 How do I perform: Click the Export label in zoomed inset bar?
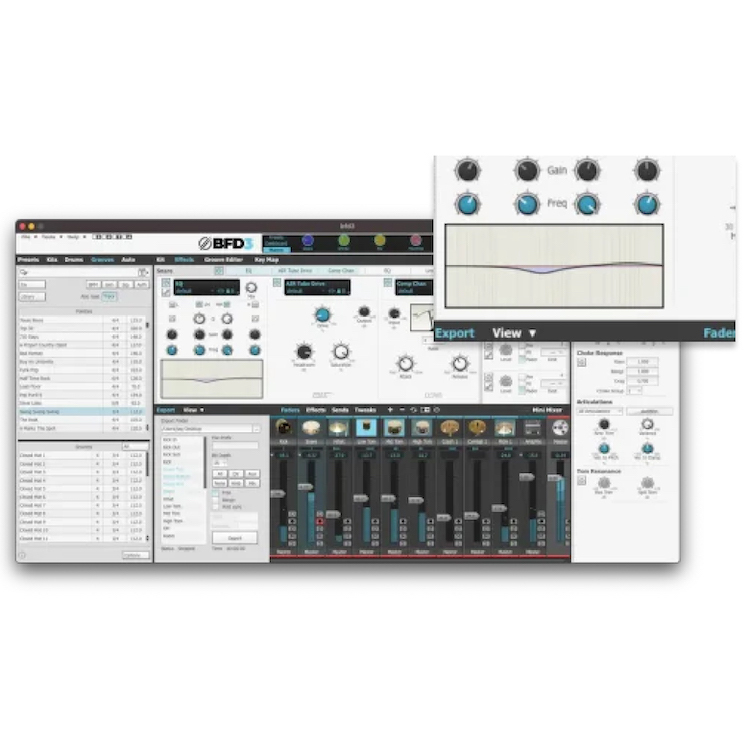pos(454,333)
